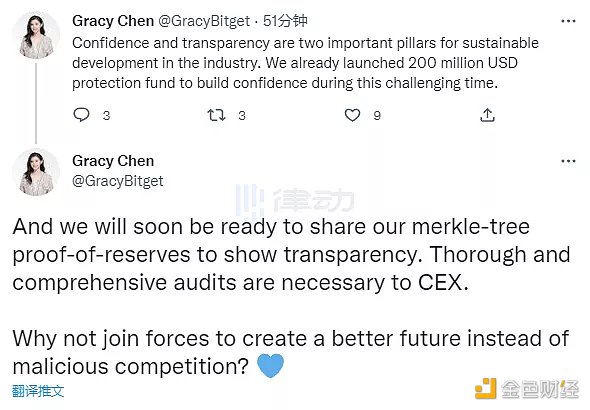Click the 翻译推文 translate tweet link

tap(38, 391)
